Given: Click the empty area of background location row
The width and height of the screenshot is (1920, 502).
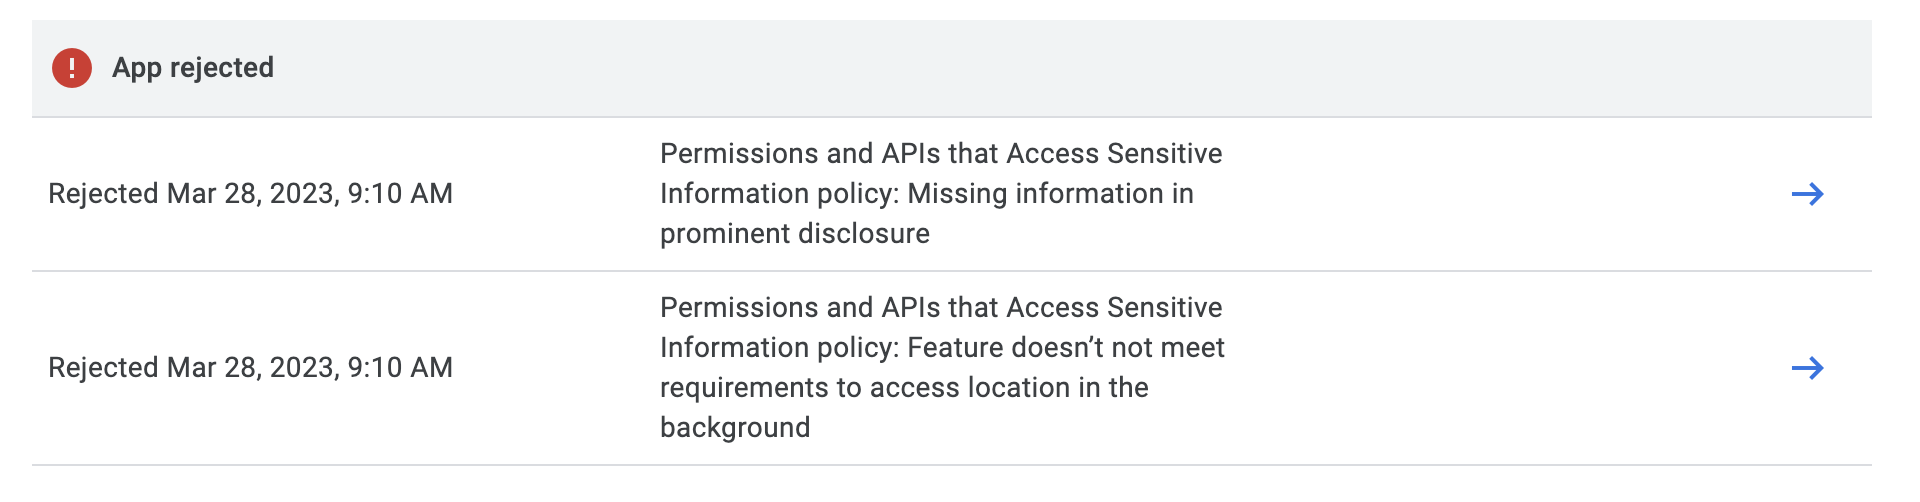Looking at the screenshot, I should 1500,368.
